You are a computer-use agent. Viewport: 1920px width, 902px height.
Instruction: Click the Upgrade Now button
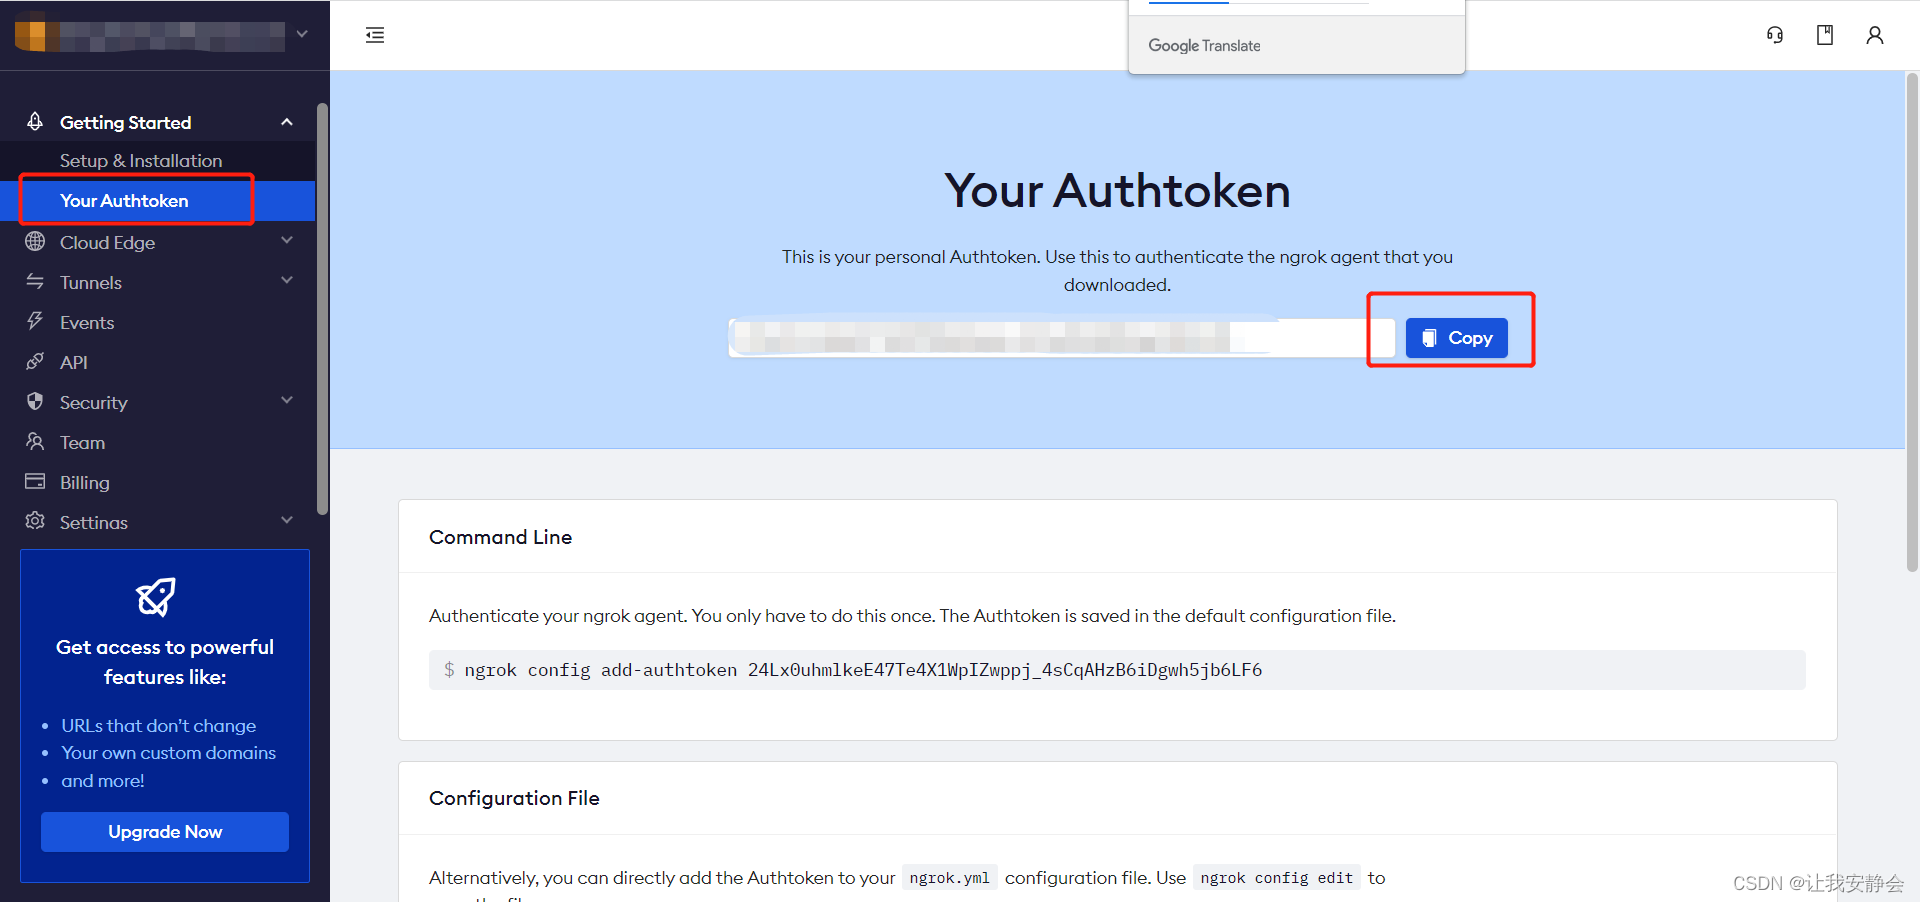tap(165, 832)
